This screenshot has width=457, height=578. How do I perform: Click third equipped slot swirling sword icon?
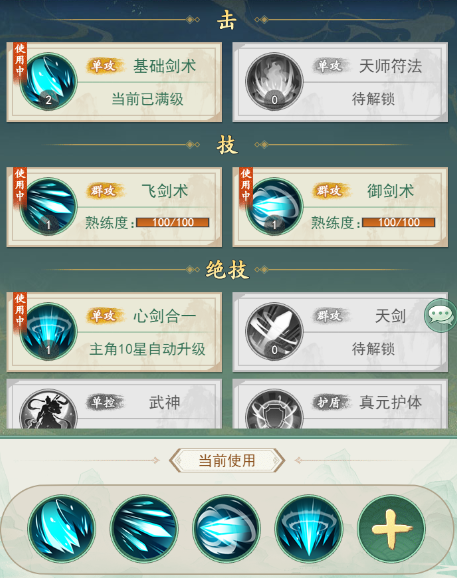[226, 529]
